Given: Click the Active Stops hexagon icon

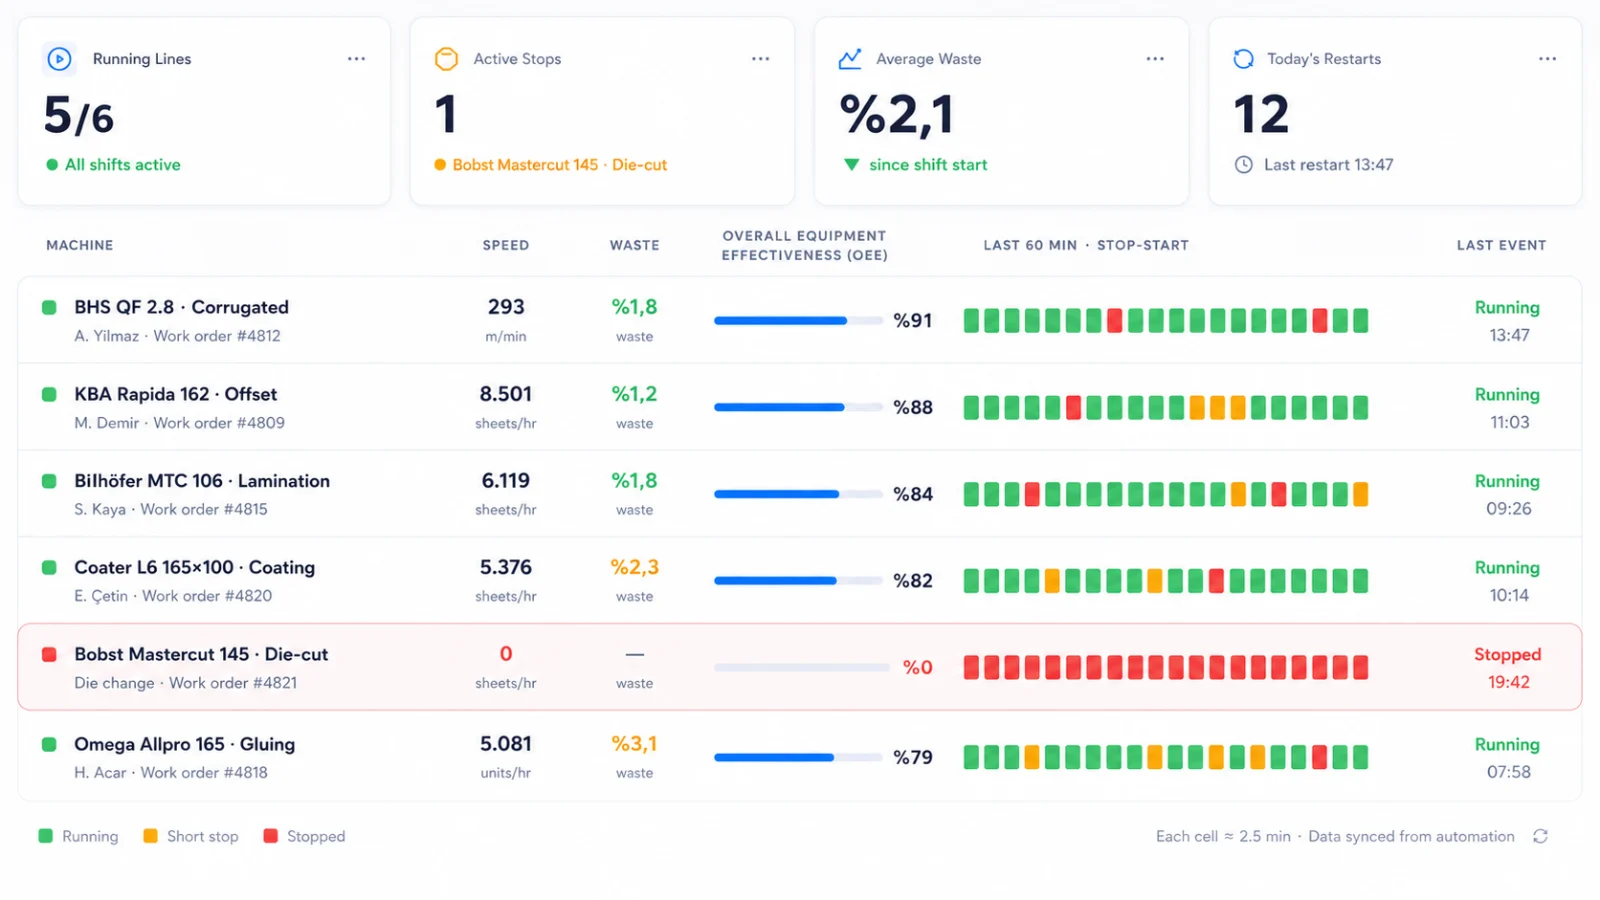Looking at the screenshot, I should [446, 59].
